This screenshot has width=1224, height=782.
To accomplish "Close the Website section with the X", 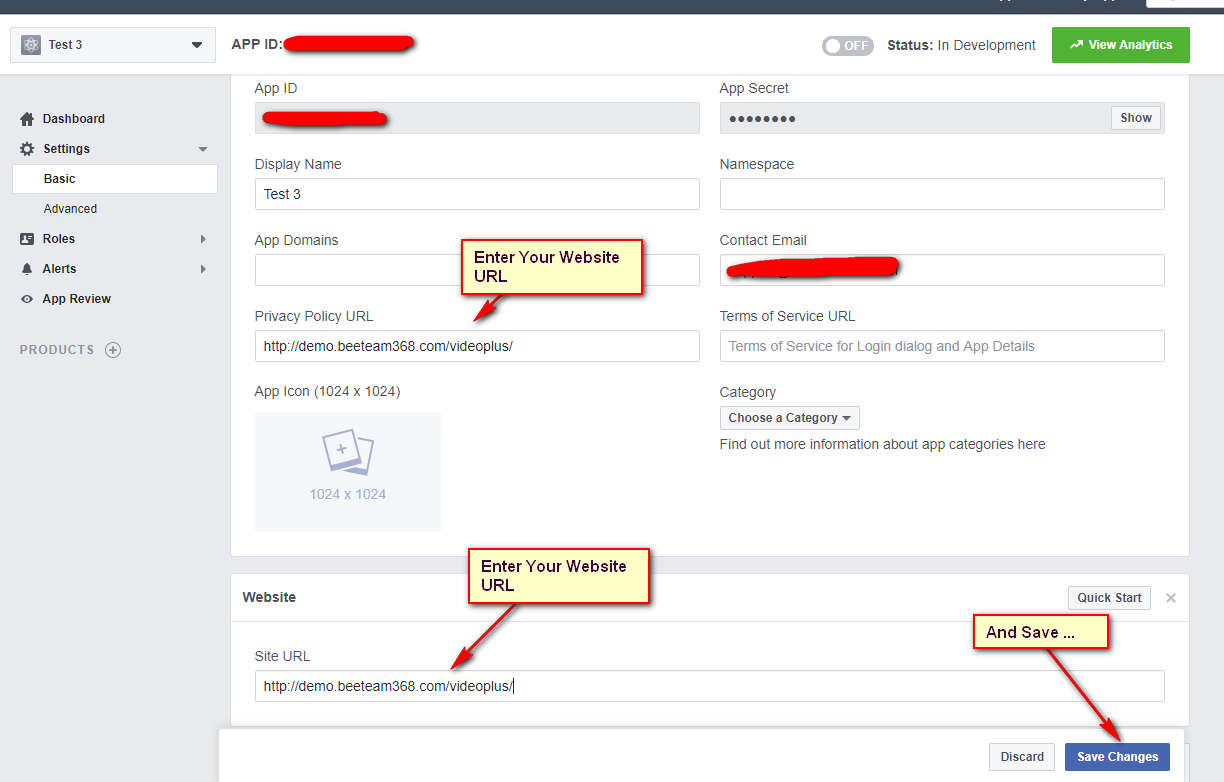I will 1171,598.
